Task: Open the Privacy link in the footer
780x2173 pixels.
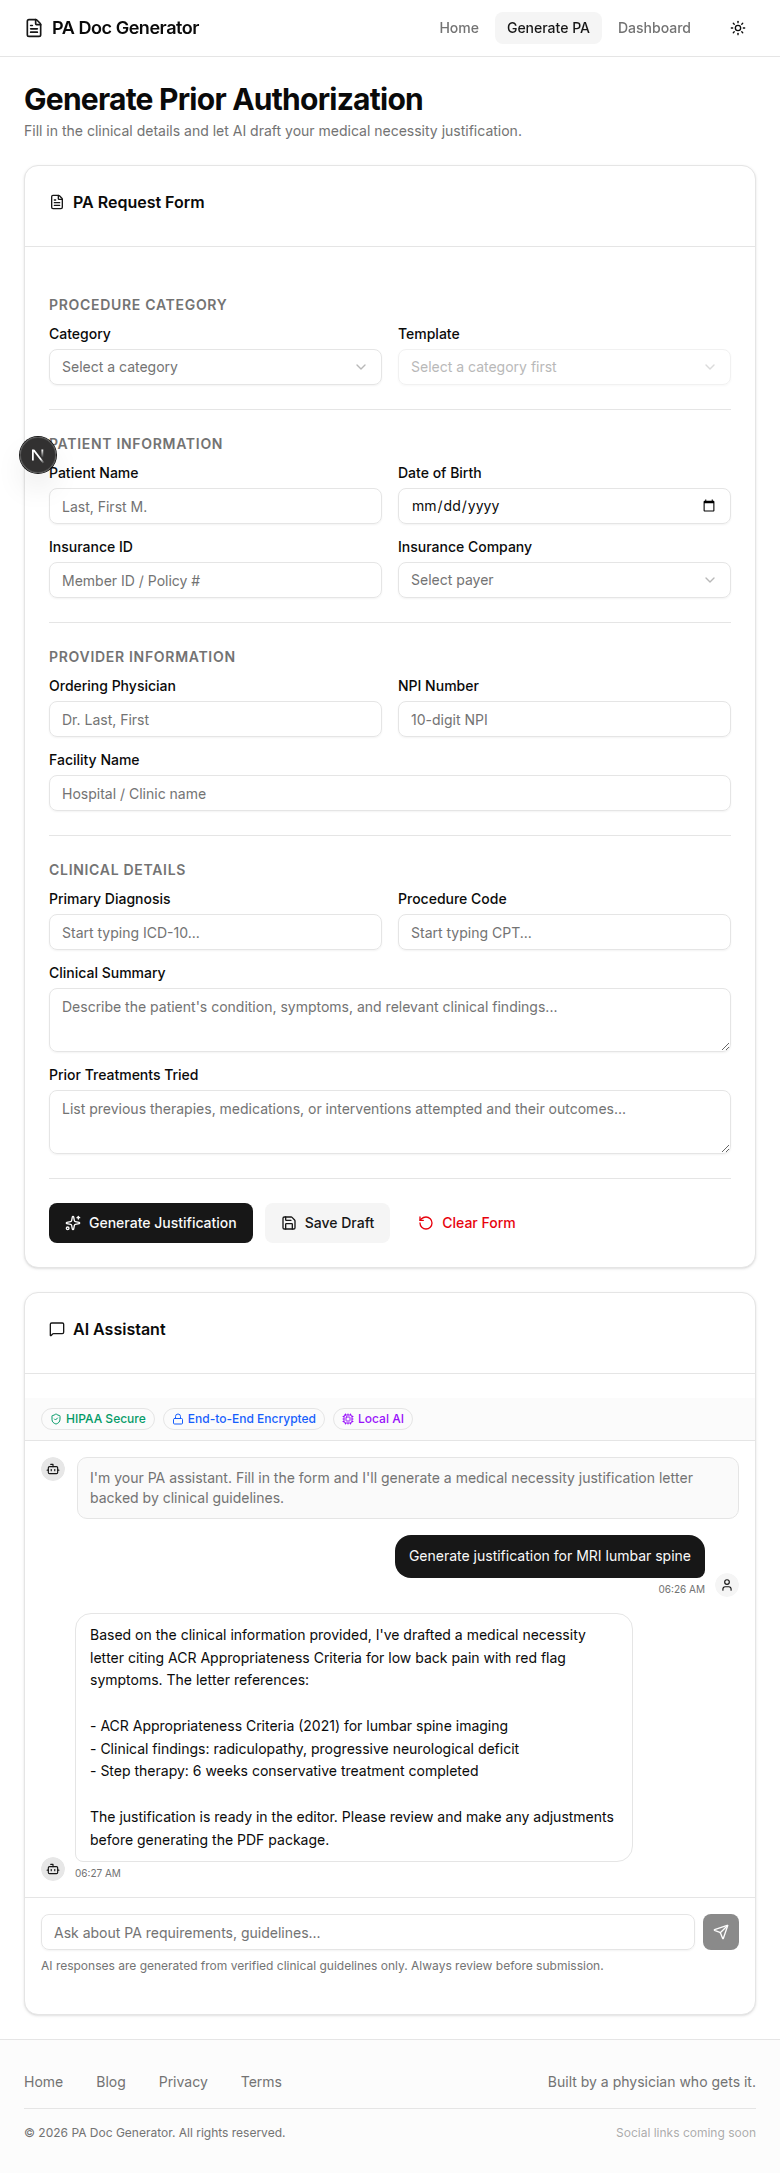Action: (183, 2082)
